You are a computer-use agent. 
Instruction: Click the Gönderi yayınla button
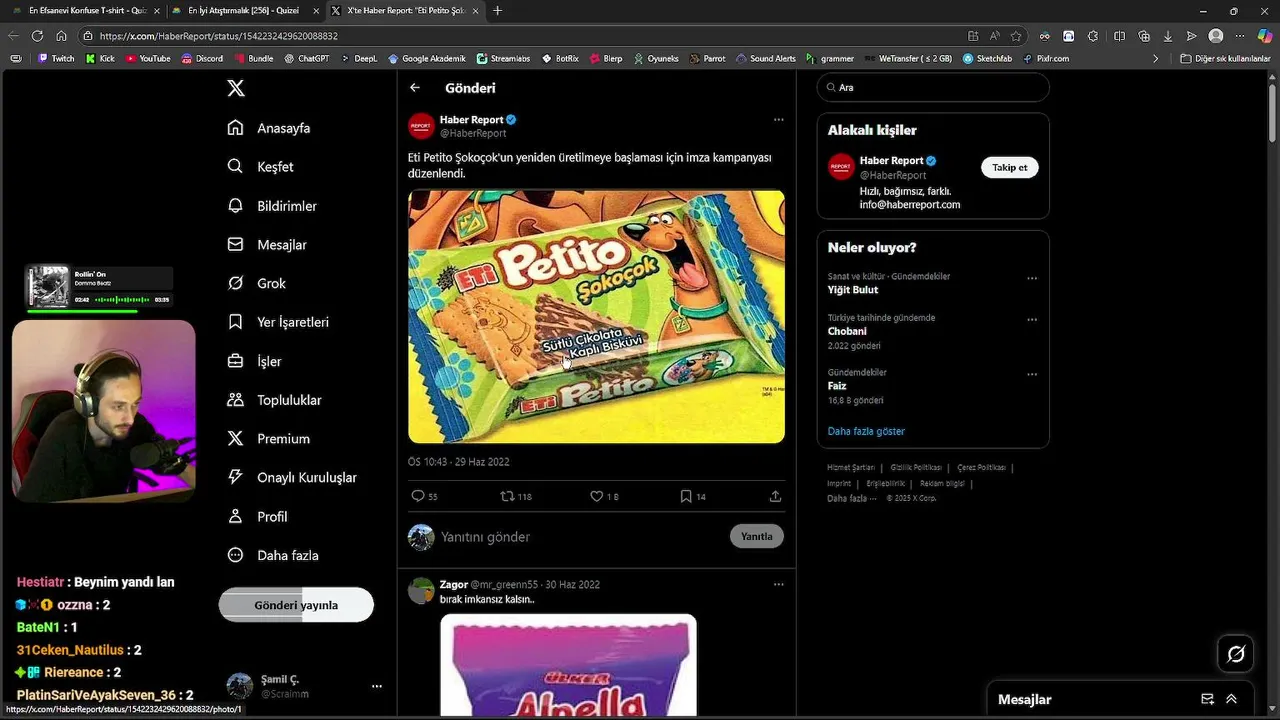[296, 605]
